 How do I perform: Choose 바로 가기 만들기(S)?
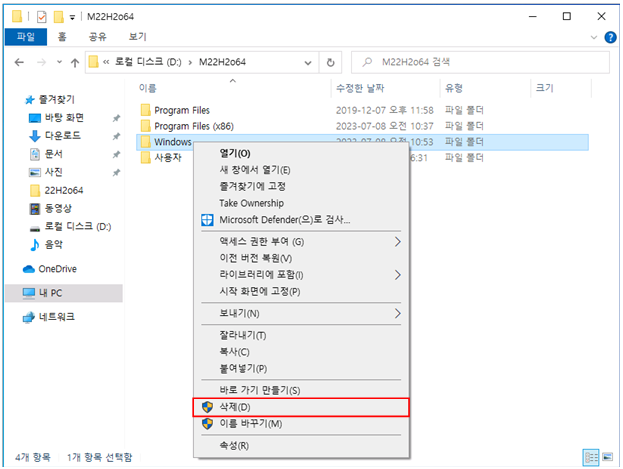[301, 390]
